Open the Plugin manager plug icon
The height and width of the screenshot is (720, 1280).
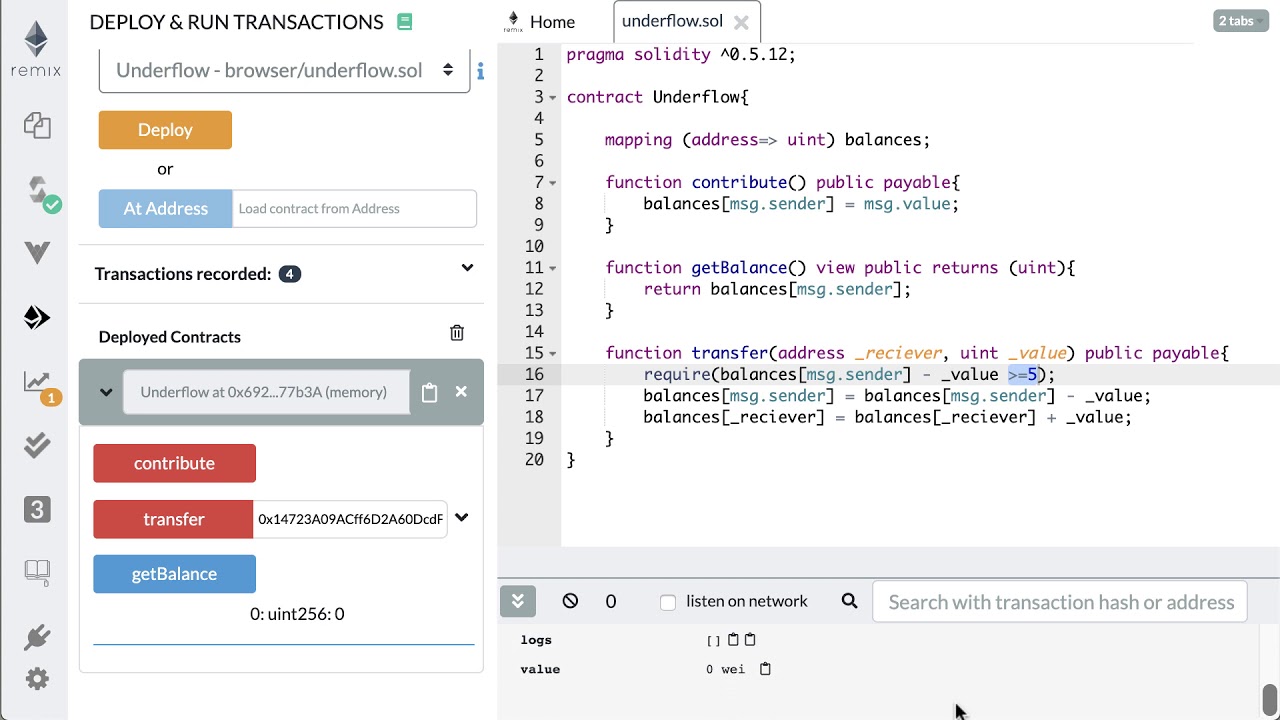(x=37, y=636)
